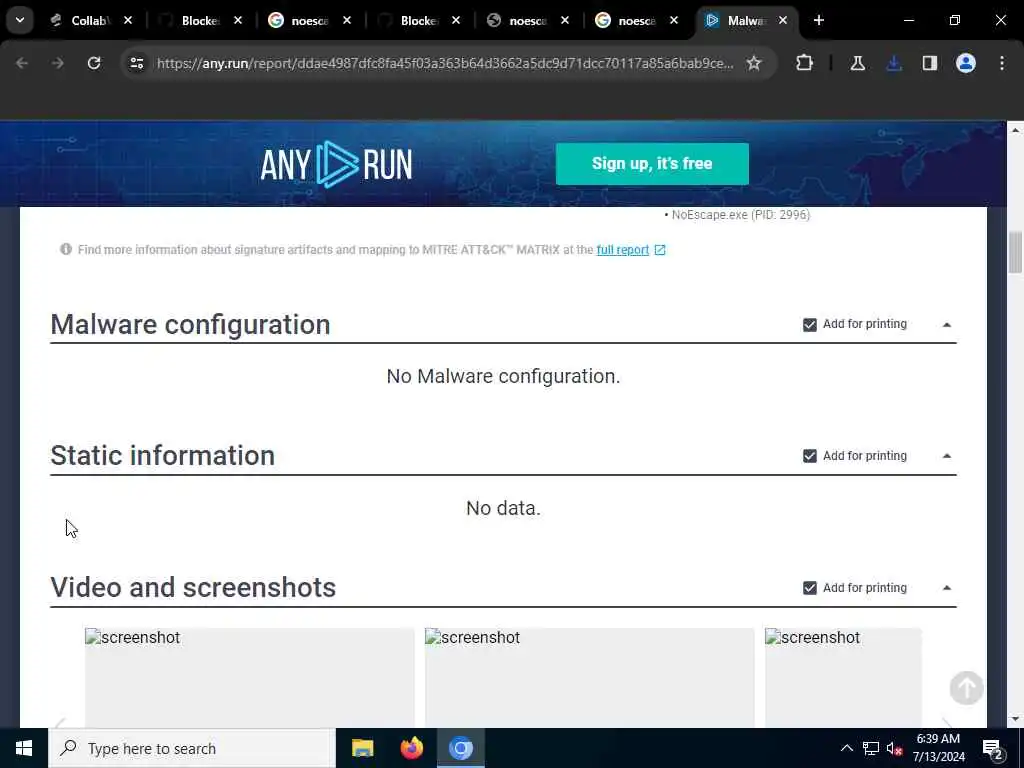Click the any.run URL address bar

tap(444, 63)
